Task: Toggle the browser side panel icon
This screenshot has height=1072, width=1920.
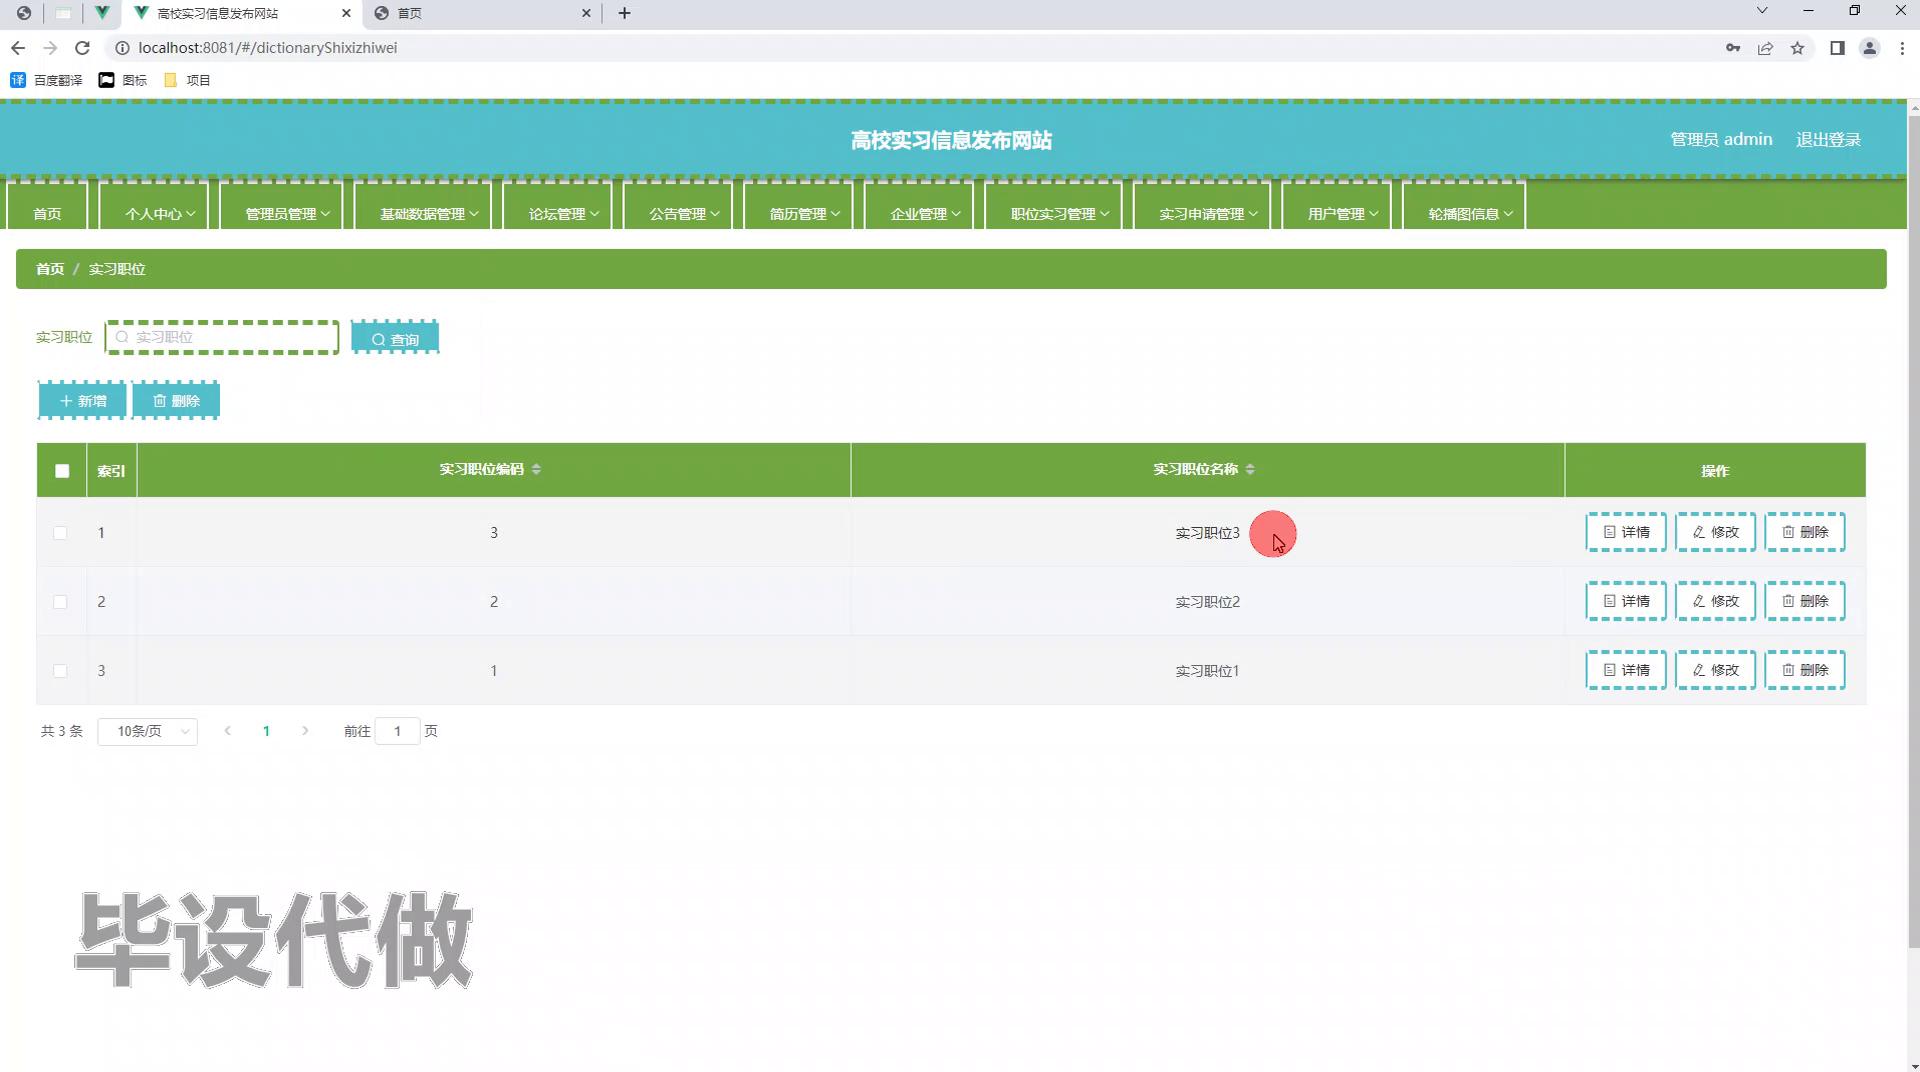Action: [1837, 48]
